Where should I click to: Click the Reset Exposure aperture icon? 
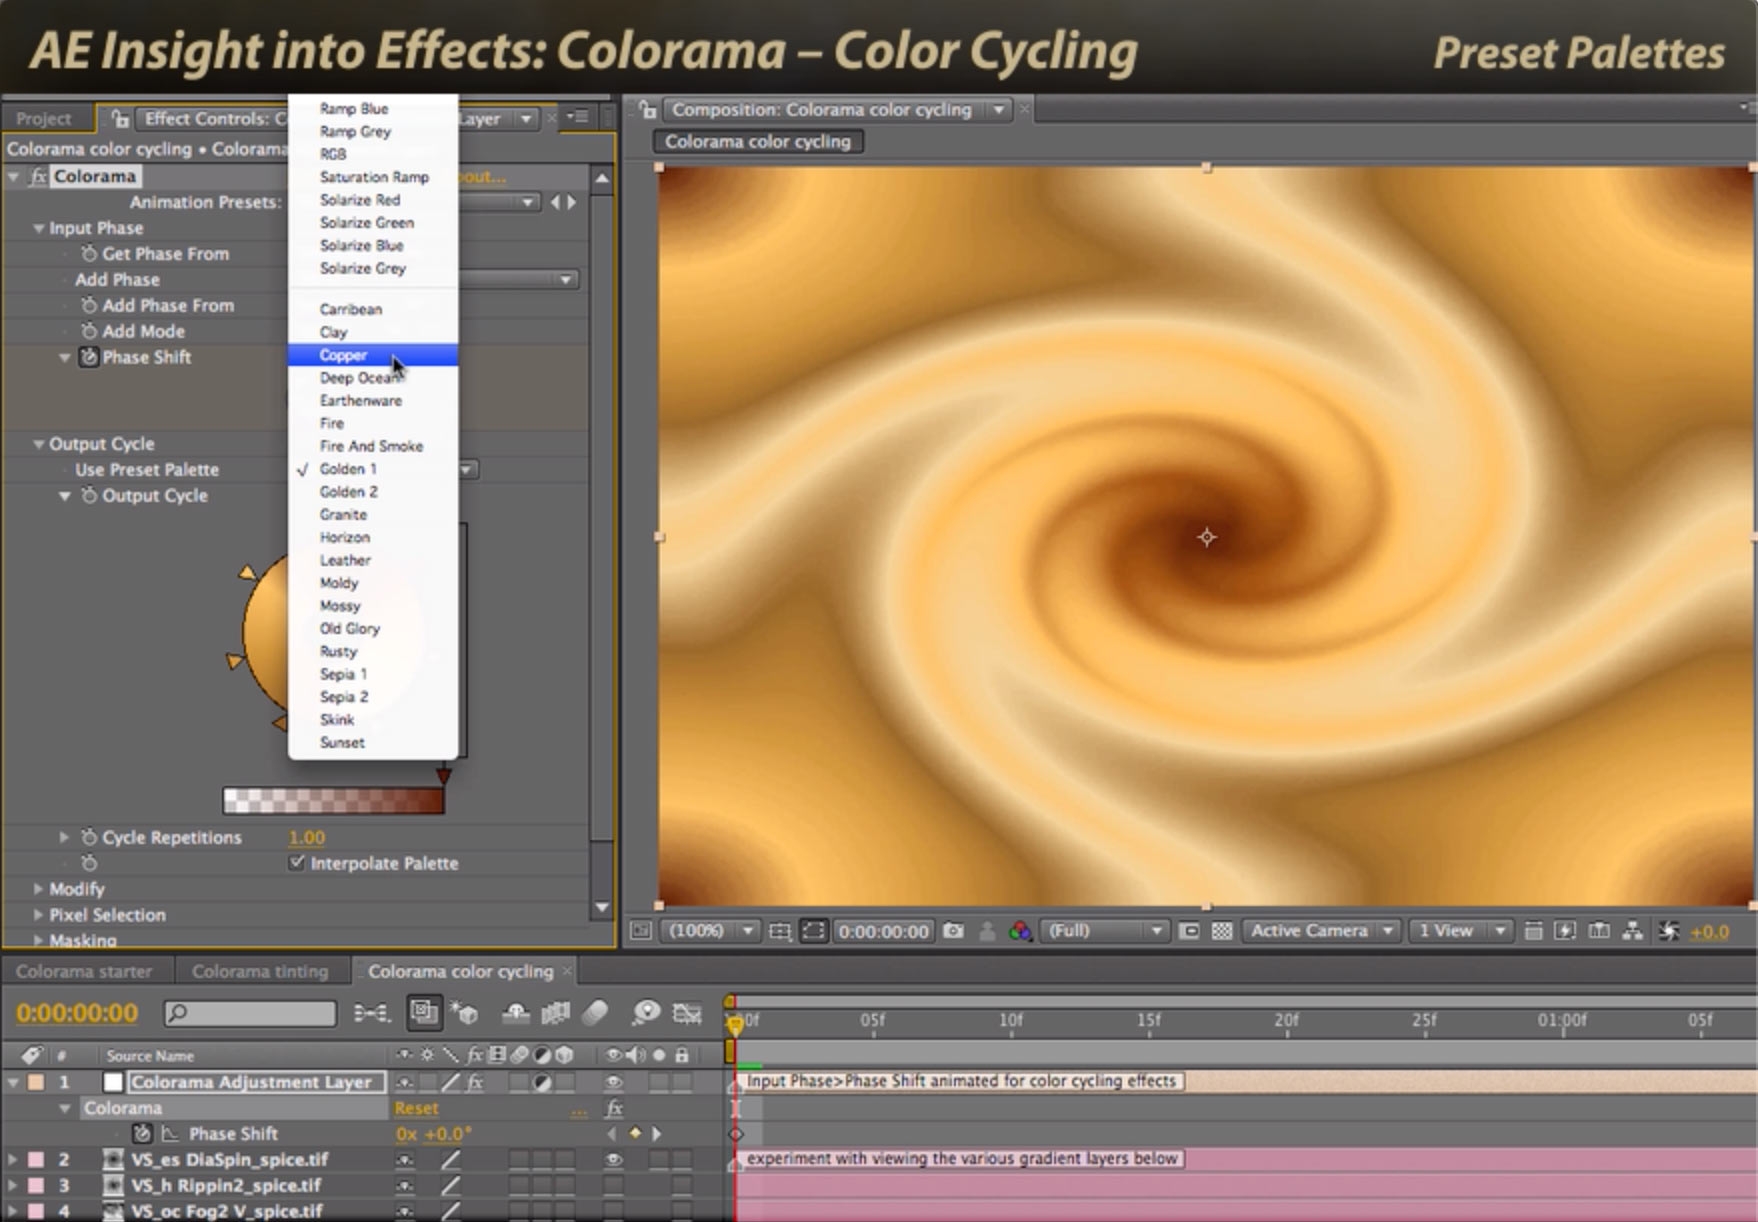tap(1668, 931)
